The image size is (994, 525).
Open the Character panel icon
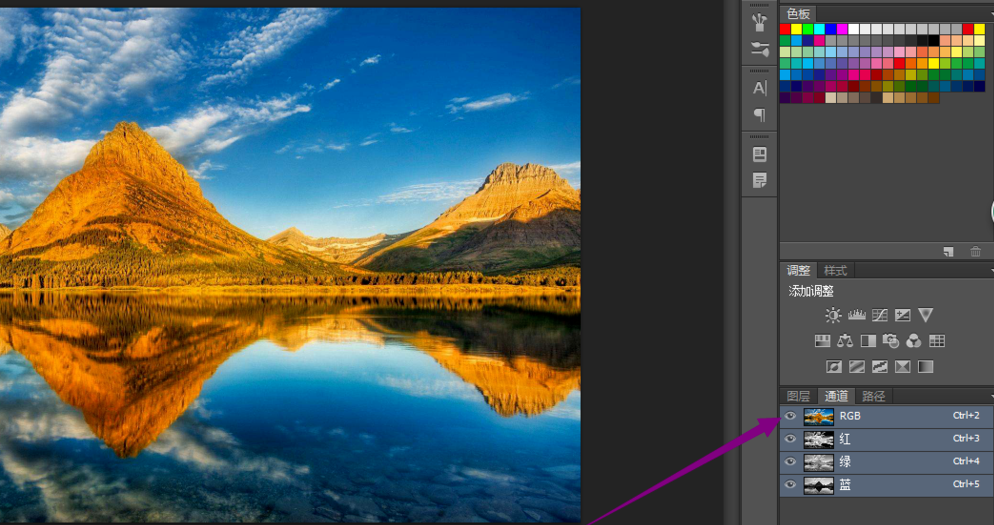coord(759,88)
